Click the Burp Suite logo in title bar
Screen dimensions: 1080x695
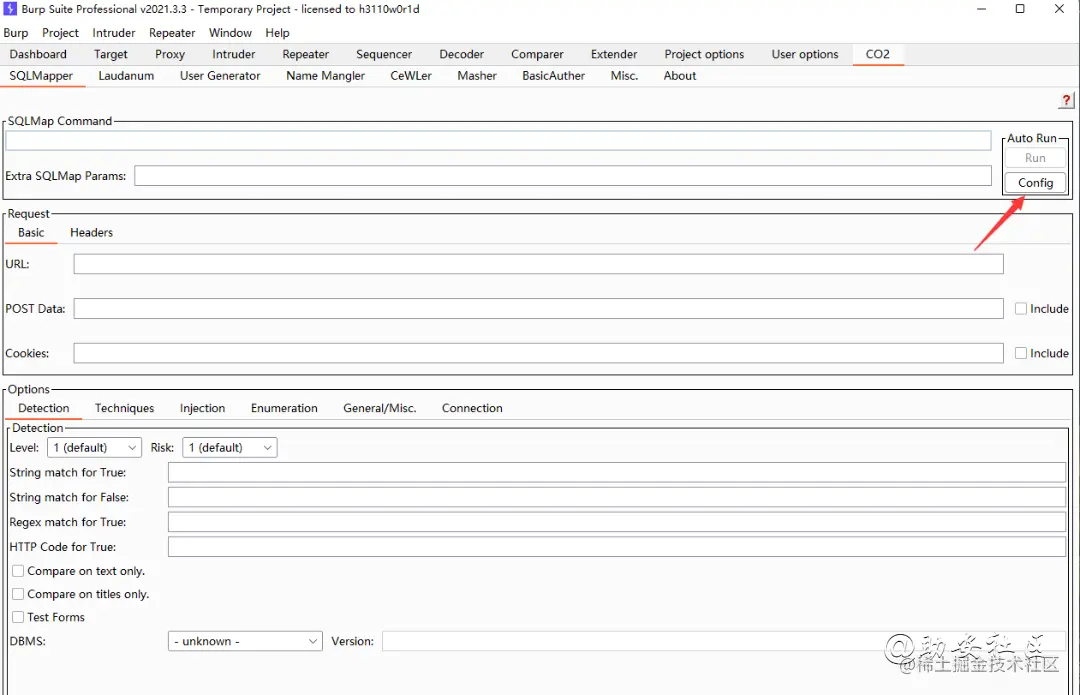10,9
